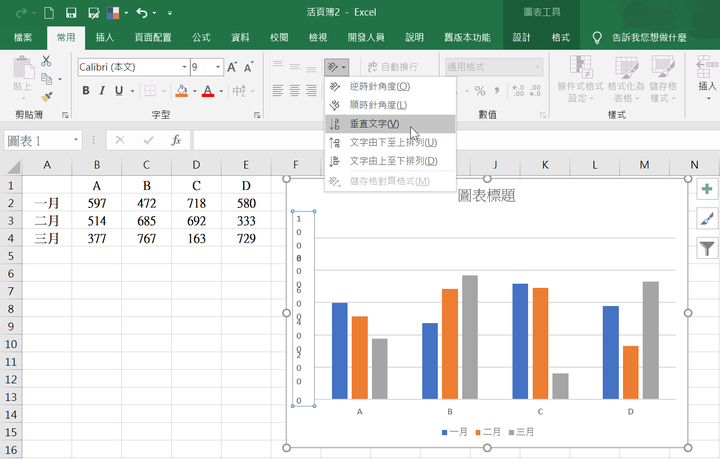This screenshot has width=720, height=459.
Task: Toggle Bold formatting
Action: tap(86, 91)
